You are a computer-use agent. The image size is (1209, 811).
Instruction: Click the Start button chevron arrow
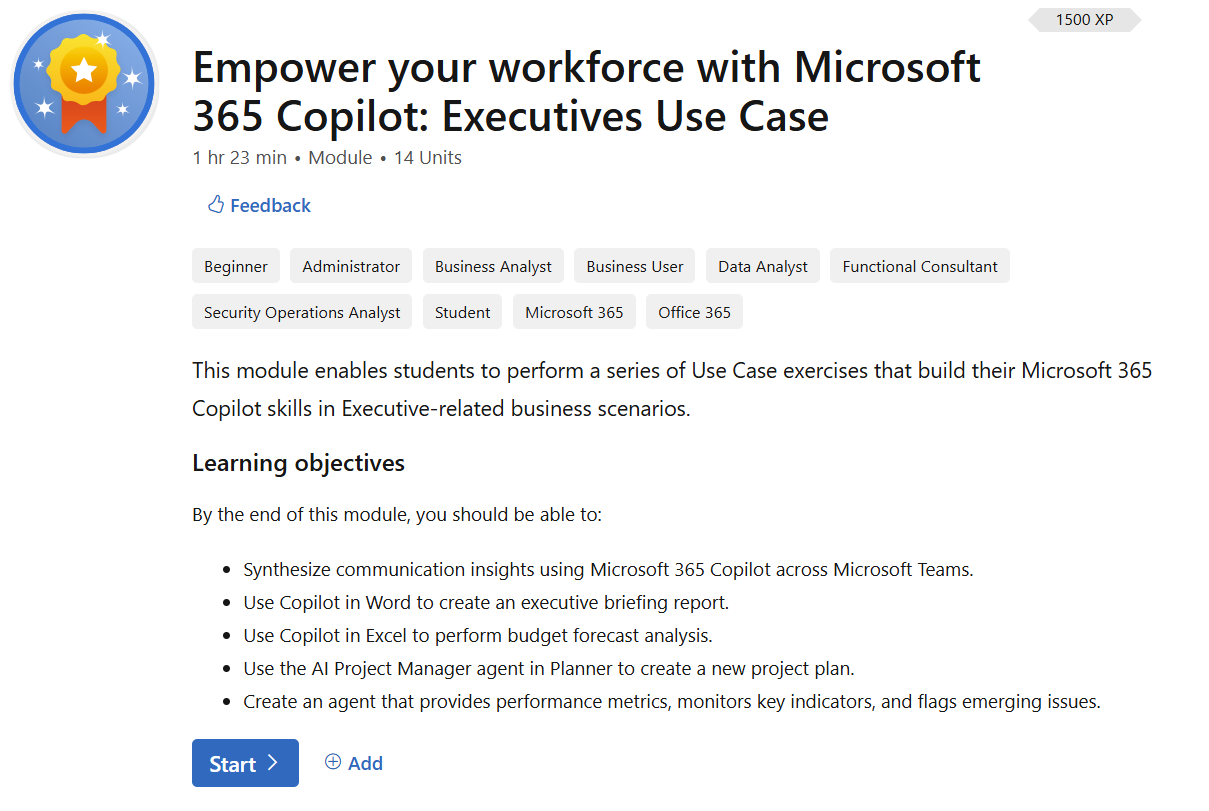click(273, 763)
